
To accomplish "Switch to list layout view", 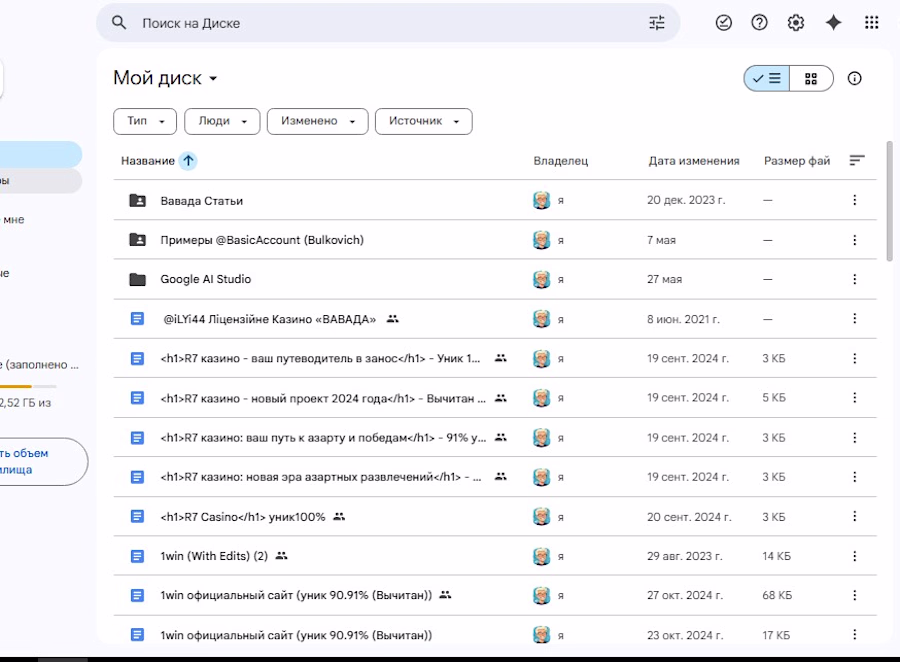I will (767, 79).
